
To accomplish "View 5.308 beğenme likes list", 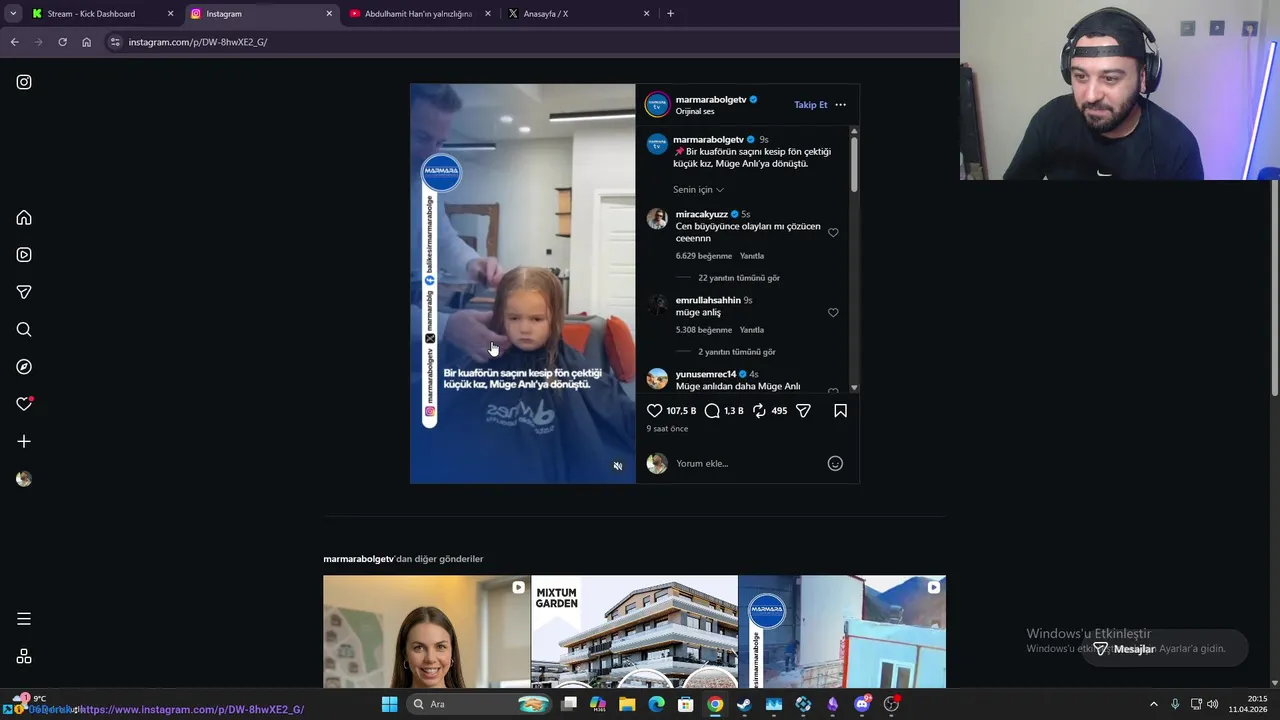I will (x=704, y=330).
